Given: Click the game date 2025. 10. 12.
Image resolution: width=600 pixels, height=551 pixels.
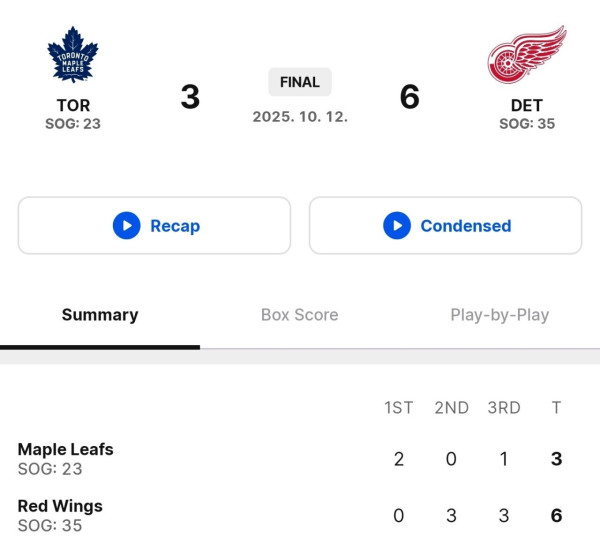Looking at the screenshot, I should click(x=300, y=117).
